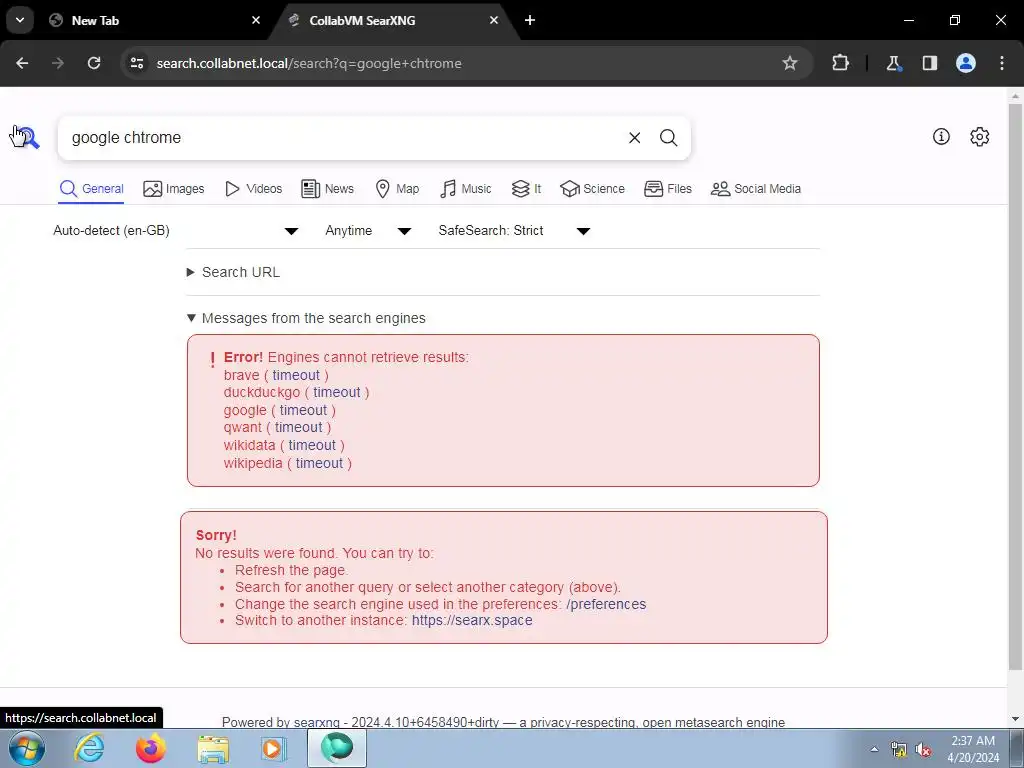
Task: Clear the search query with X
Action: pos(634,138)
